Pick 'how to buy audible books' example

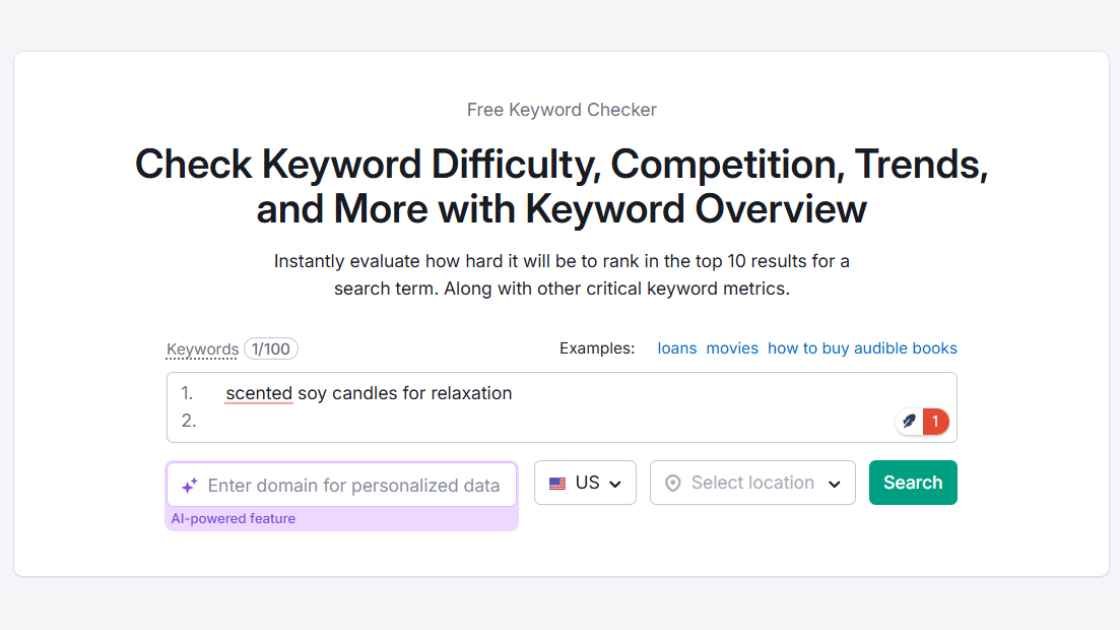862,349
